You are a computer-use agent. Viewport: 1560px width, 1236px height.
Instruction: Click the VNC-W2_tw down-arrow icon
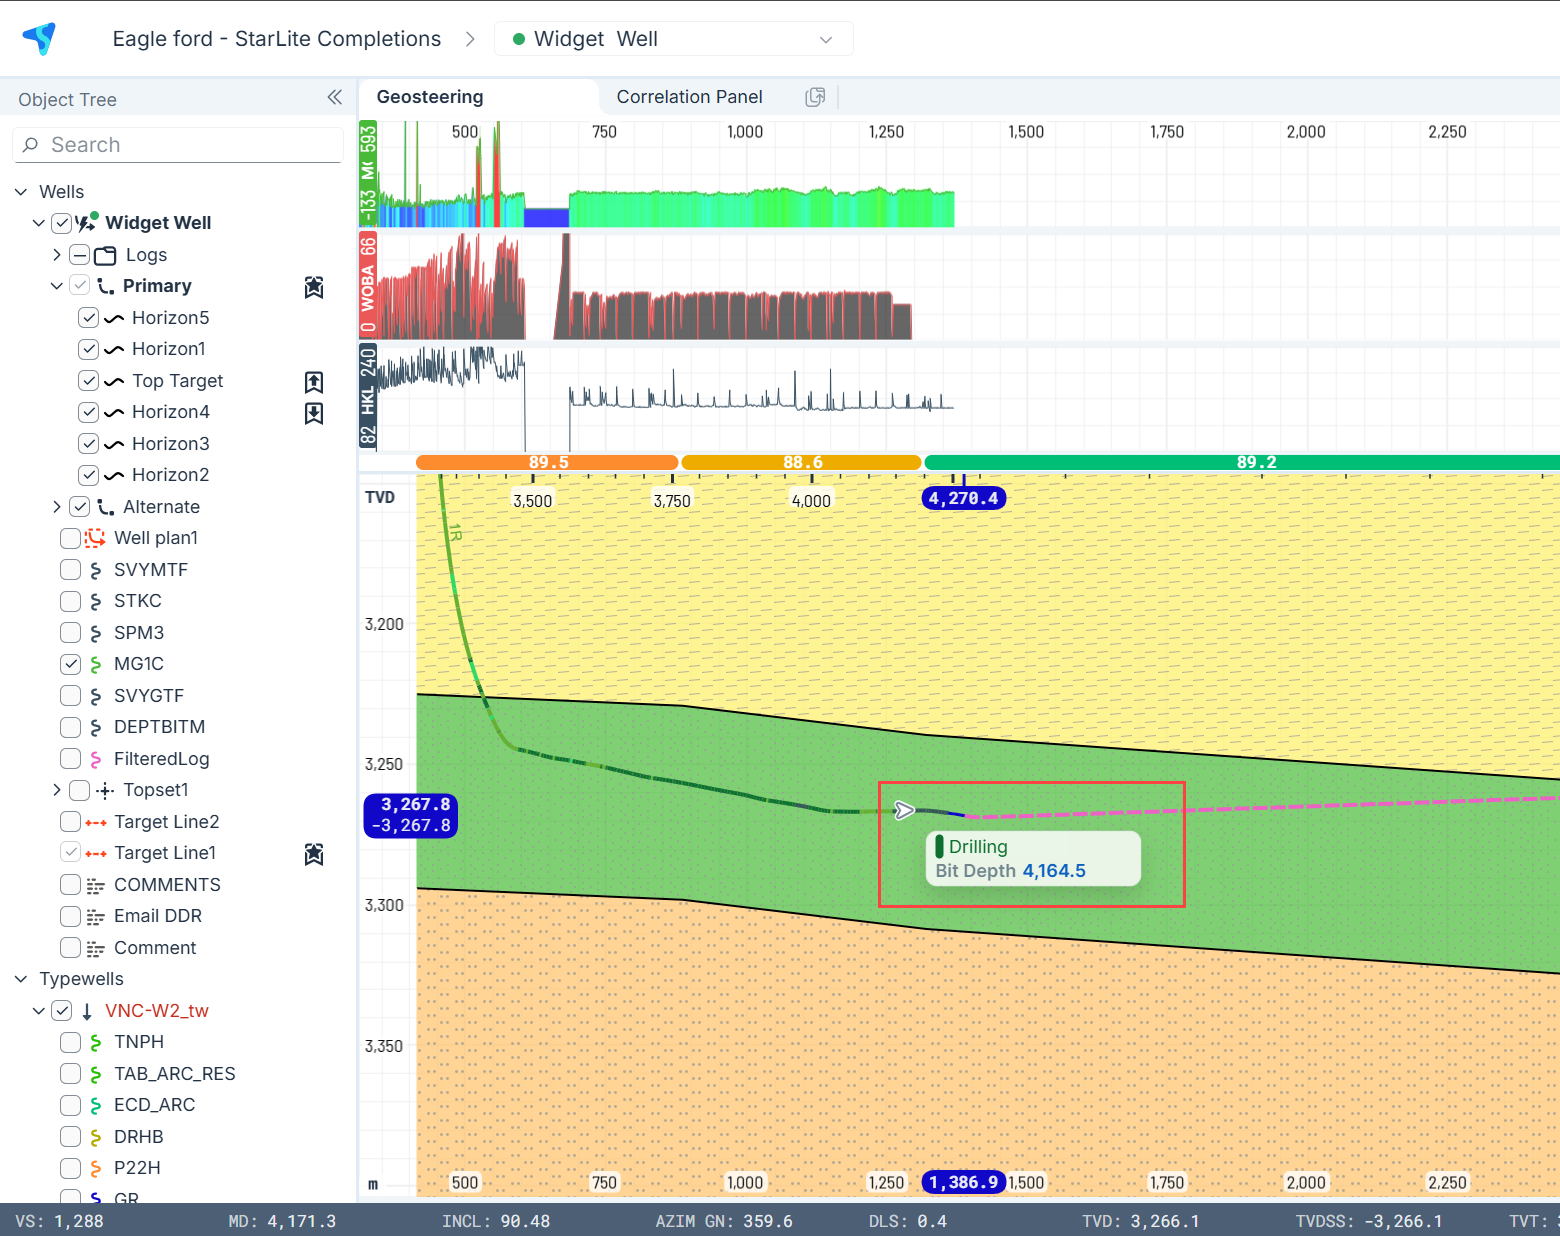pos(87,1011)
